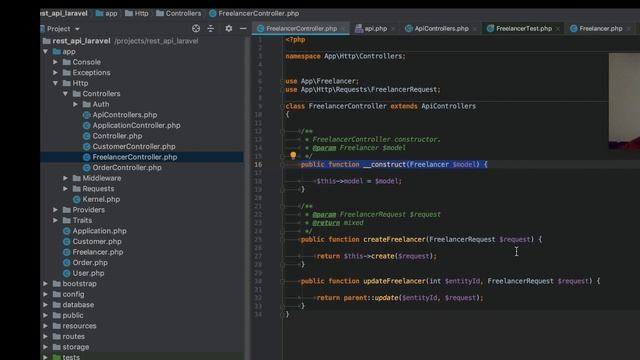Expand the Providers folder
The image size is (640, 360).
coord(56,210)
